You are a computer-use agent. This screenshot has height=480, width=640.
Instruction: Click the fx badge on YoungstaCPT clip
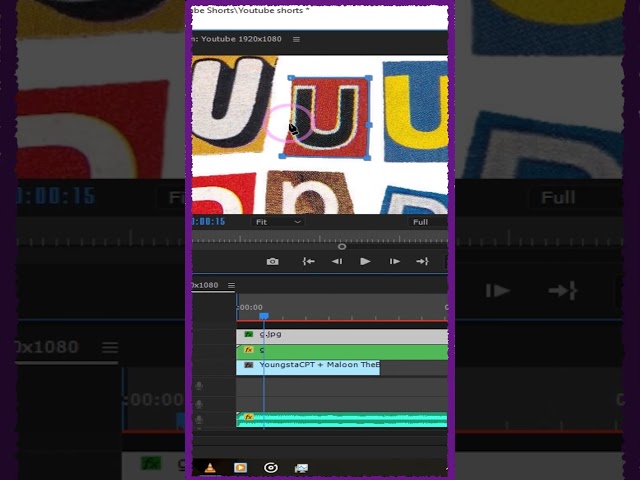pyautogui.click(x=249, y=365)
